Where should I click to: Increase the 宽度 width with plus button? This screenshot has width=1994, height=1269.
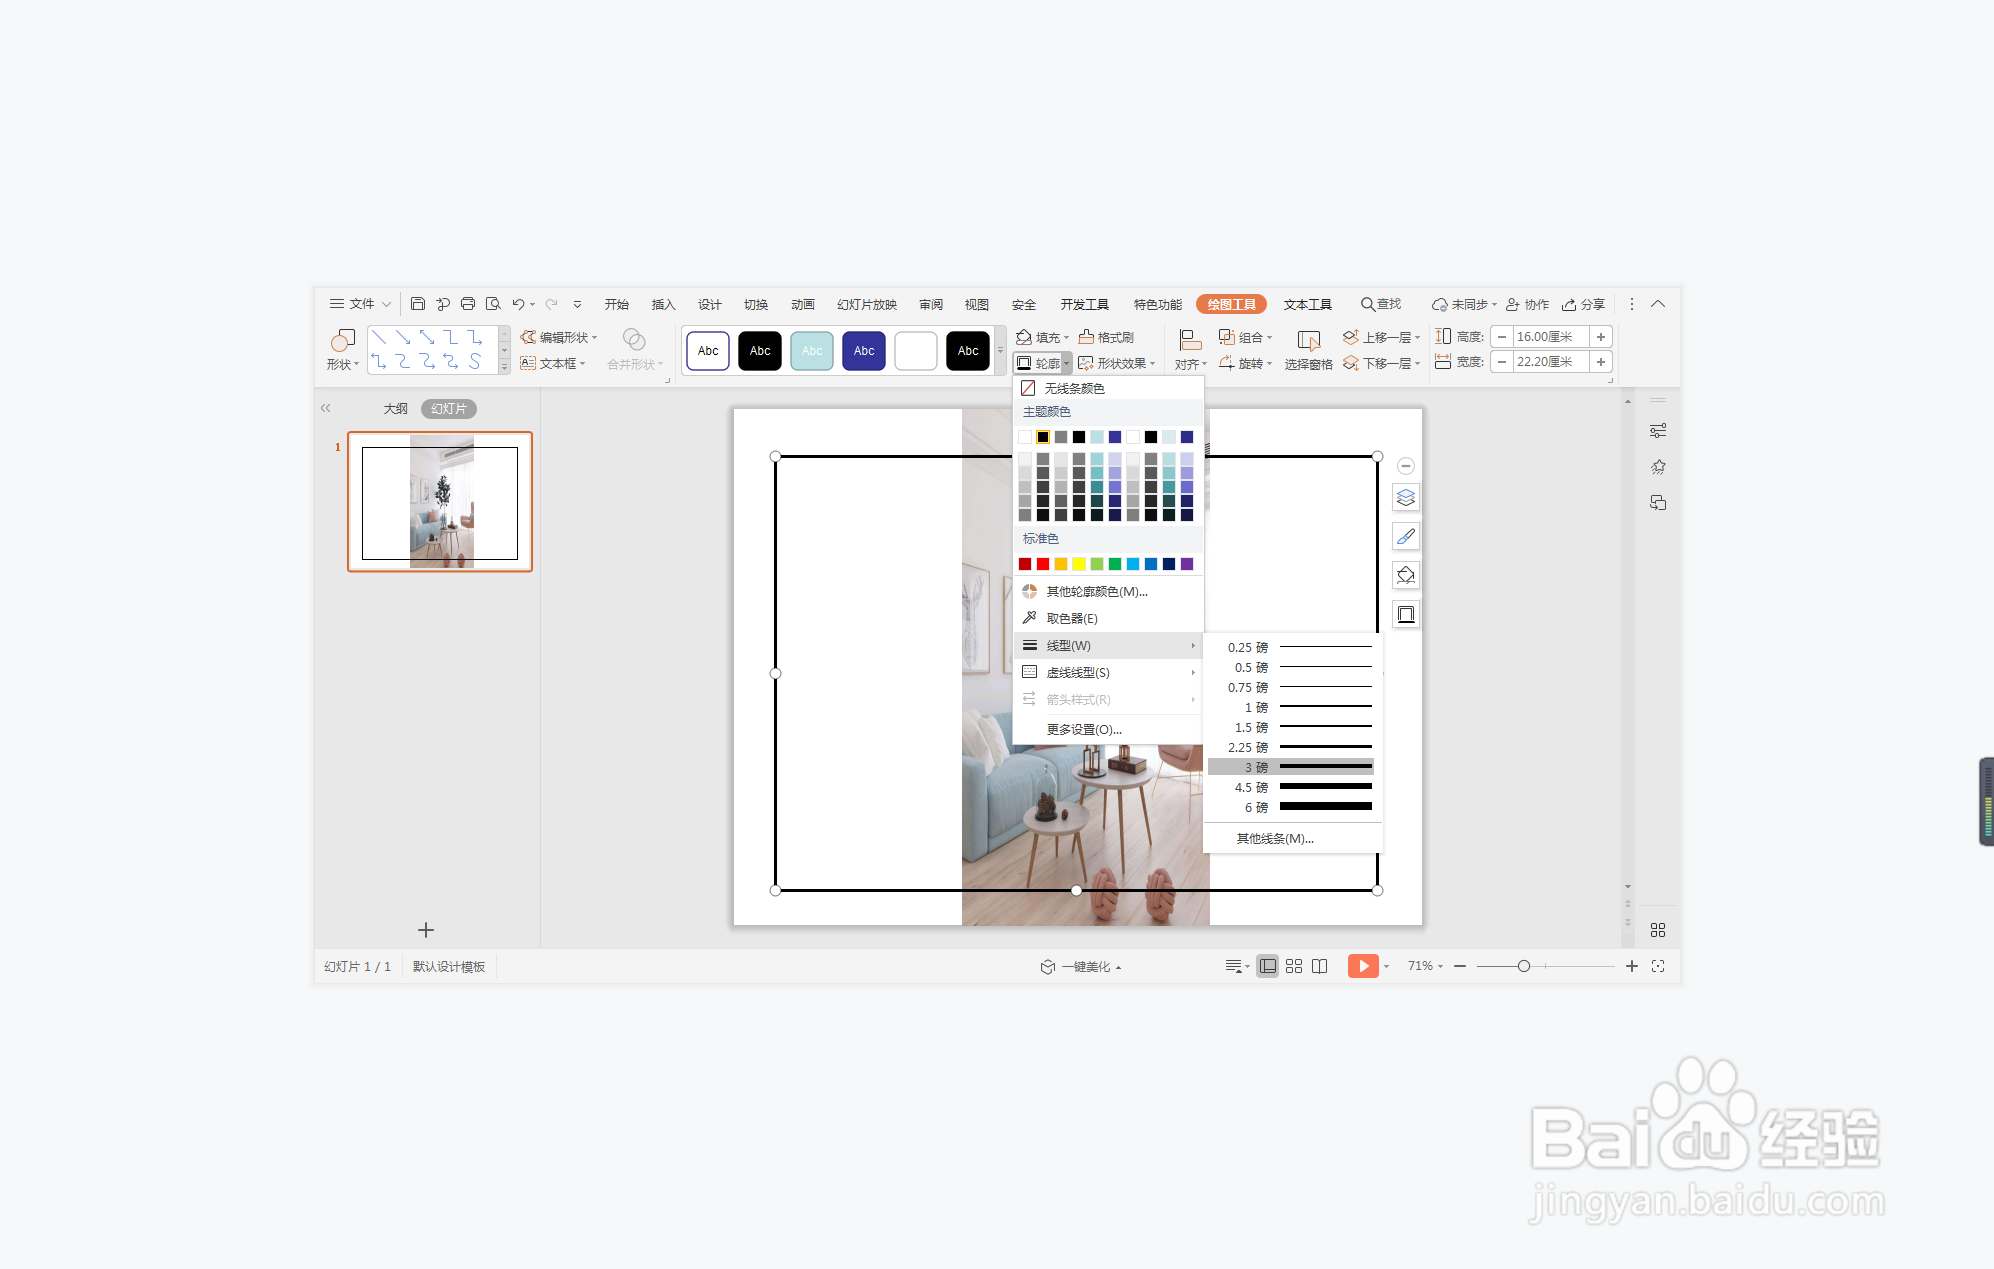click(x=1601, y=362)
